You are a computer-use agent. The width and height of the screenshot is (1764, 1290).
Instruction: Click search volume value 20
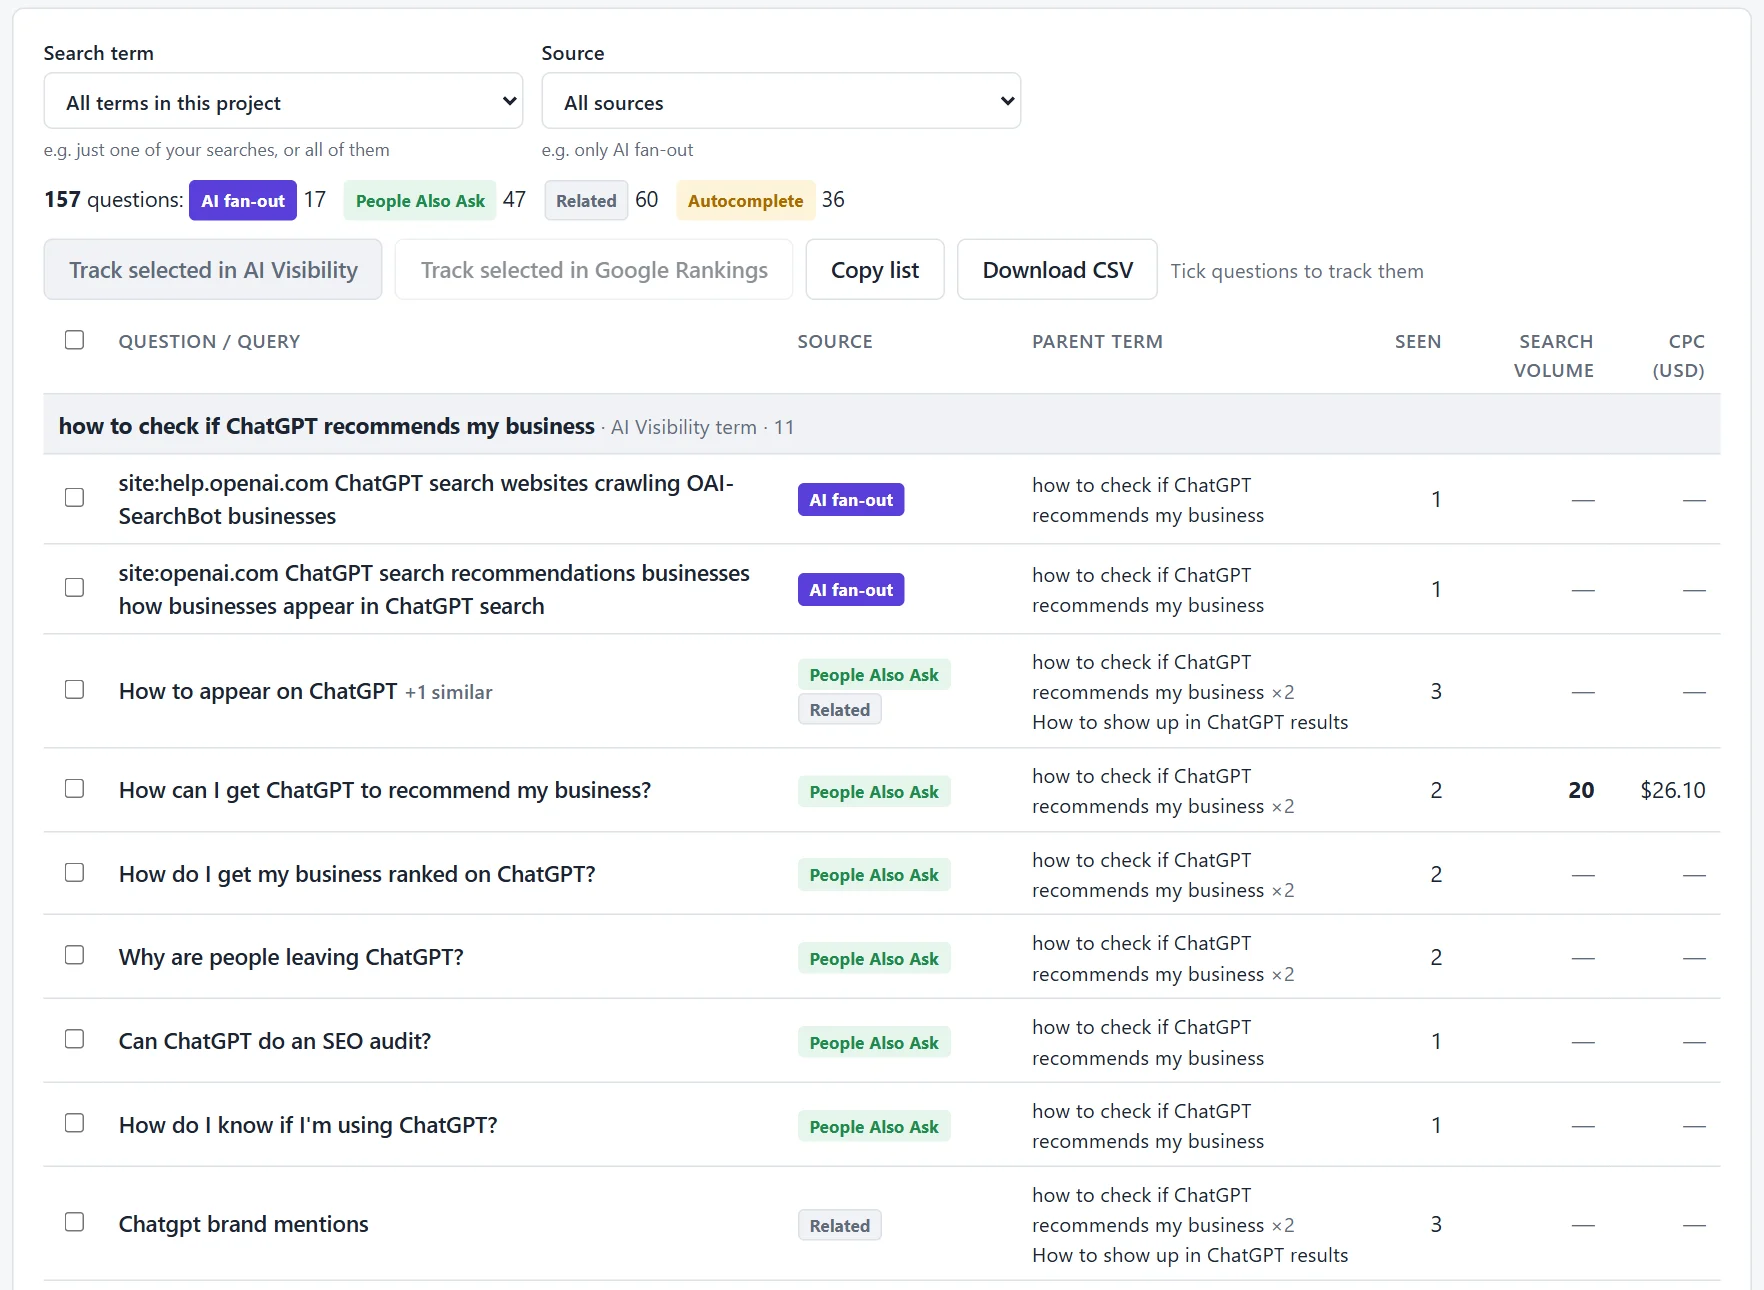1581,790
